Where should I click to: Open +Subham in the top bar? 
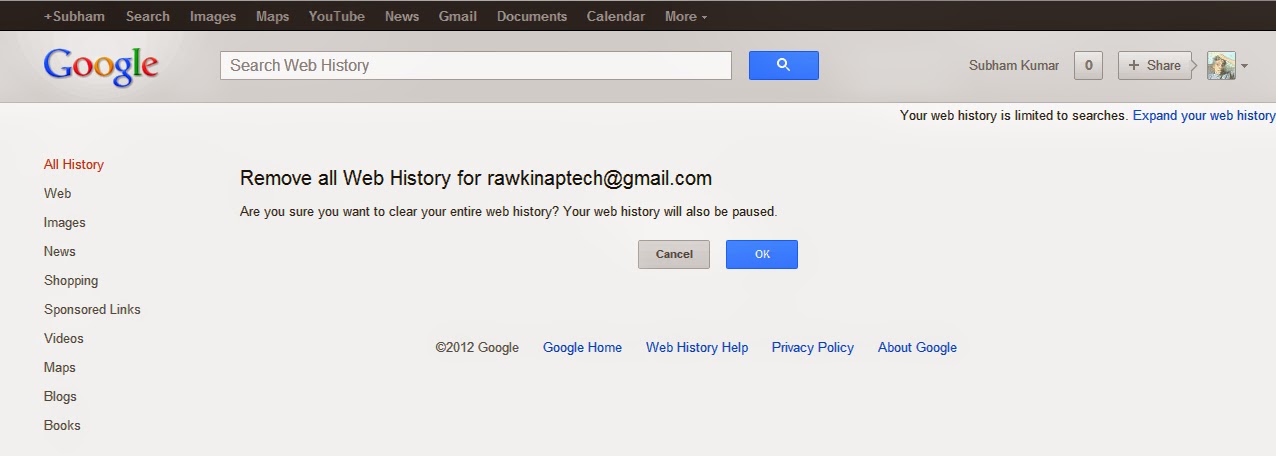point(74,16)
